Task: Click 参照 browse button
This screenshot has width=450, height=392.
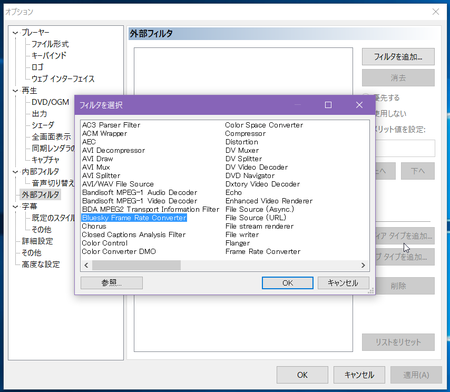Action: click(x=112, y=283)
